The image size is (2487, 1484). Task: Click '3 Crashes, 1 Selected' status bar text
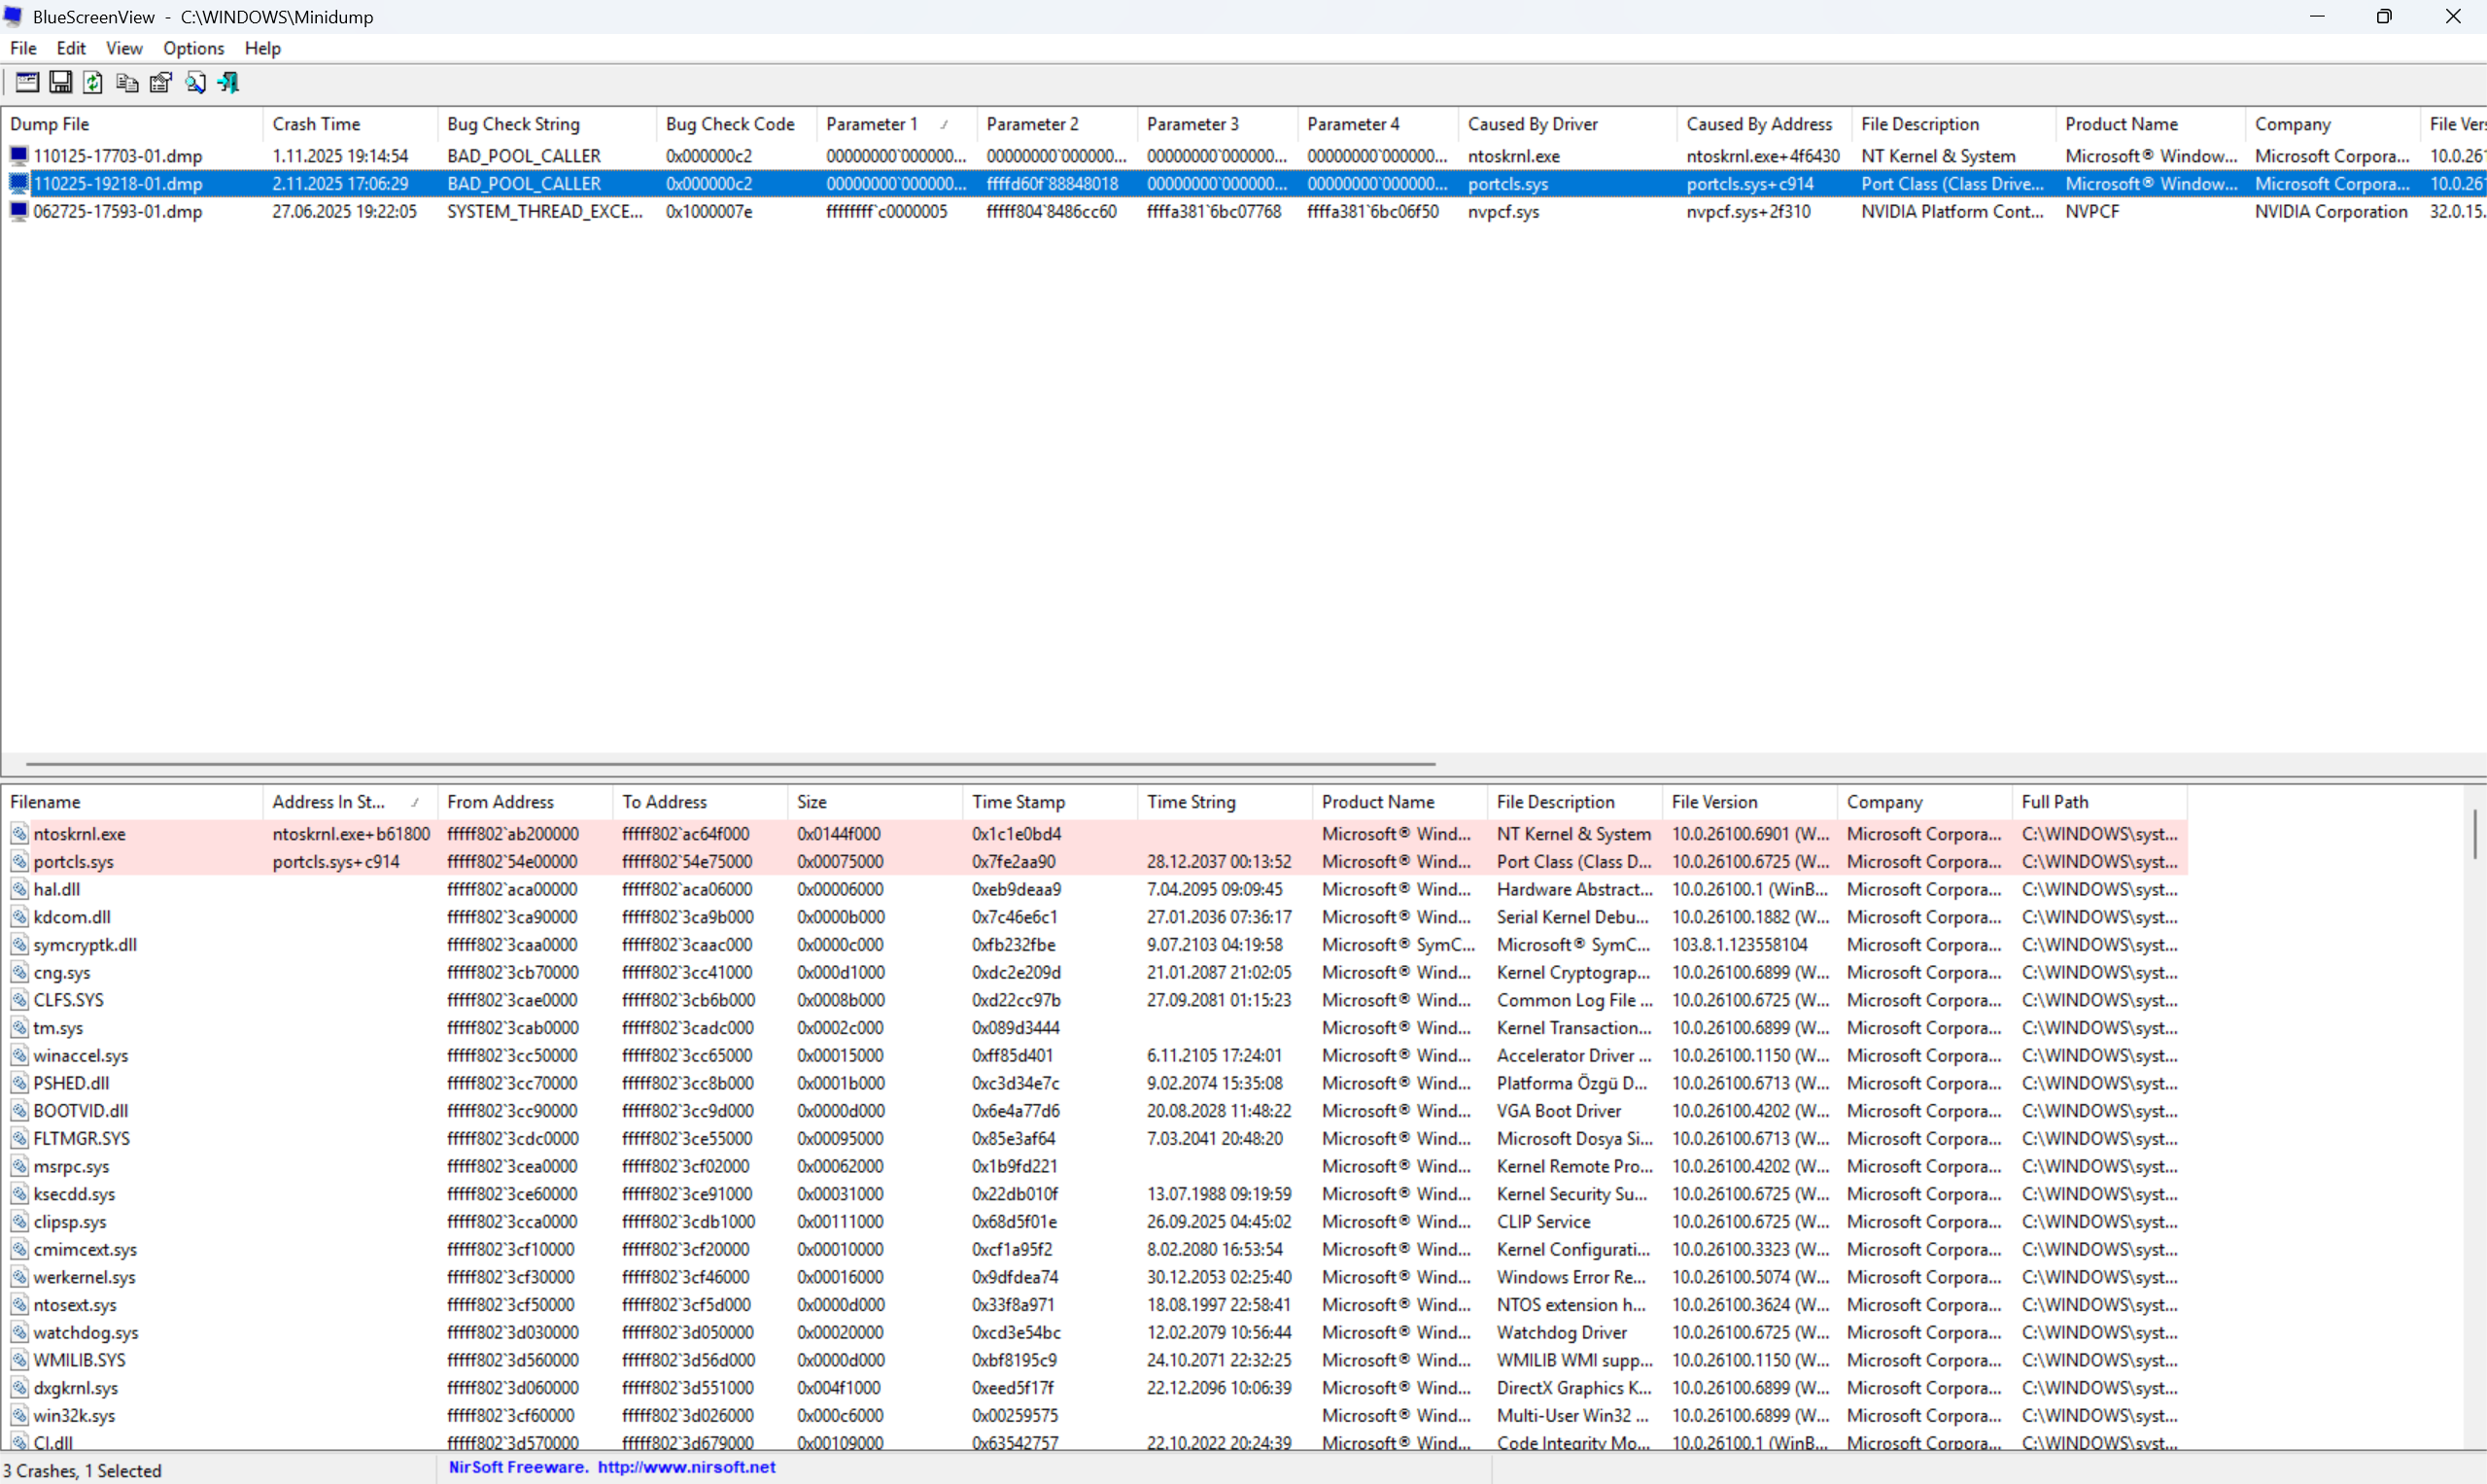point(82,1471)
